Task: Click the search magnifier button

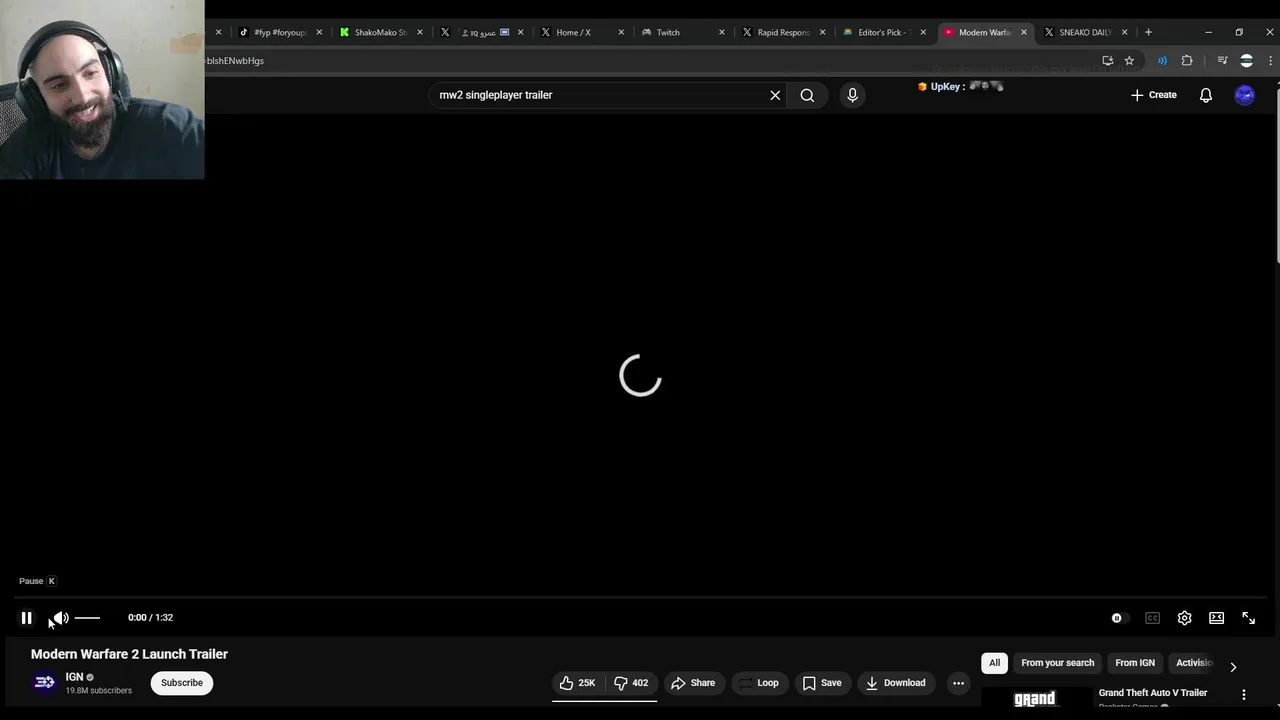Action: (807, 95)
